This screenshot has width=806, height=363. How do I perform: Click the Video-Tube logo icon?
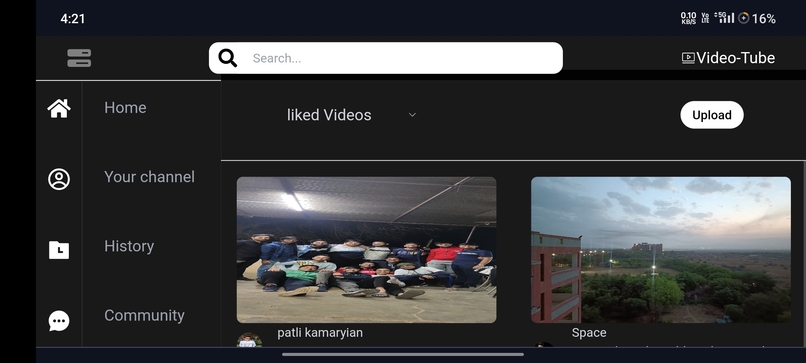click(x=688, y=58)
